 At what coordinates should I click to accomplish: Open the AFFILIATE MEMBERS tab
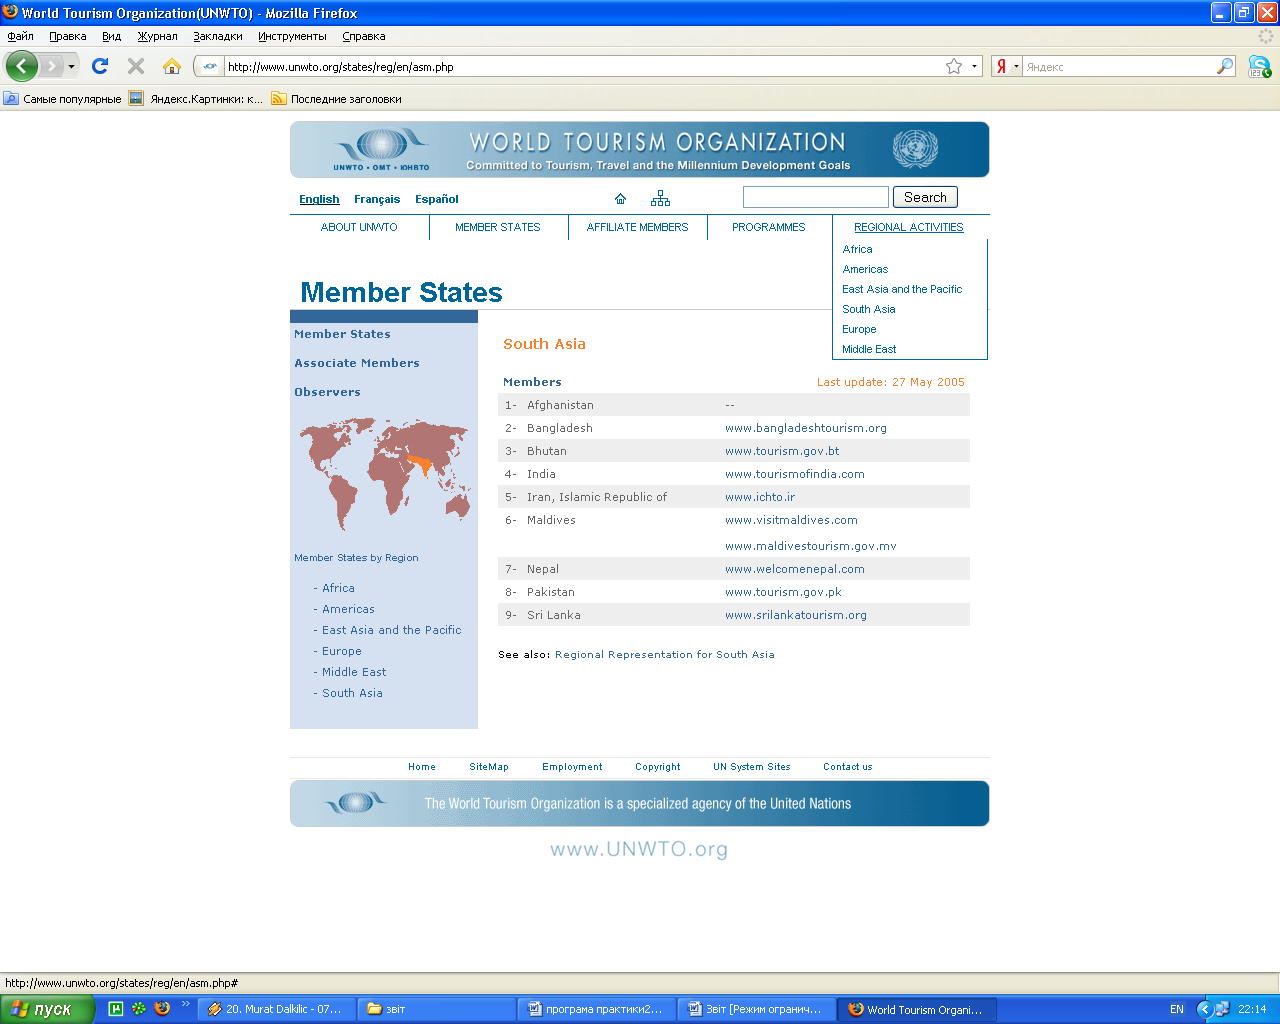(x=637, y=227)
